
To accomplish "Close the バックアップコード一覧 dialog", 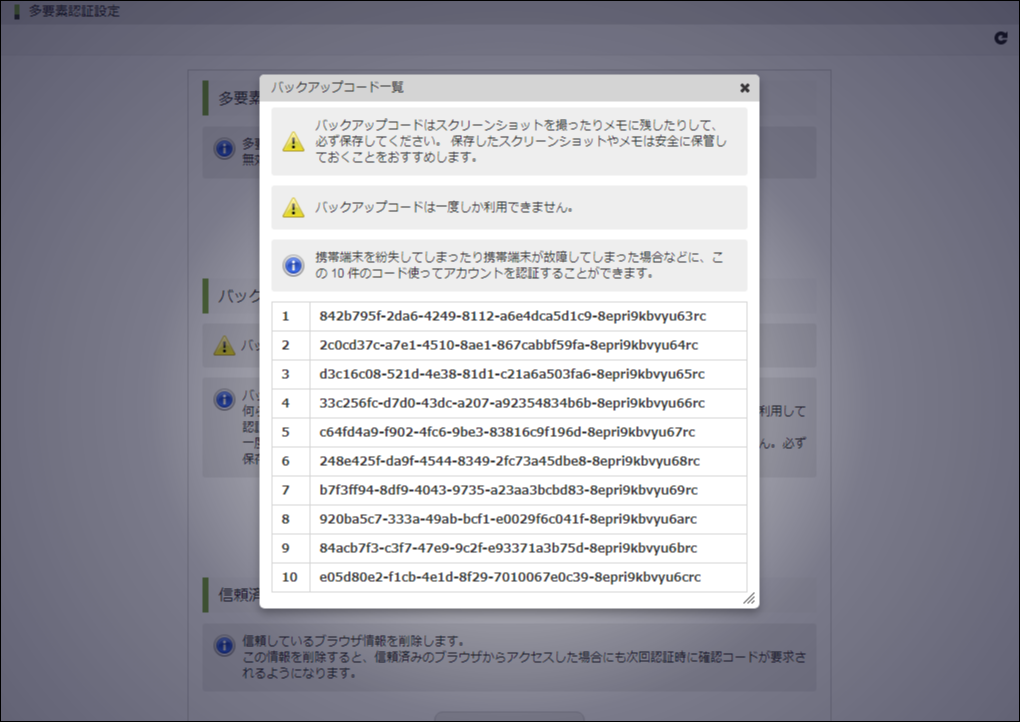I will 745,88.
